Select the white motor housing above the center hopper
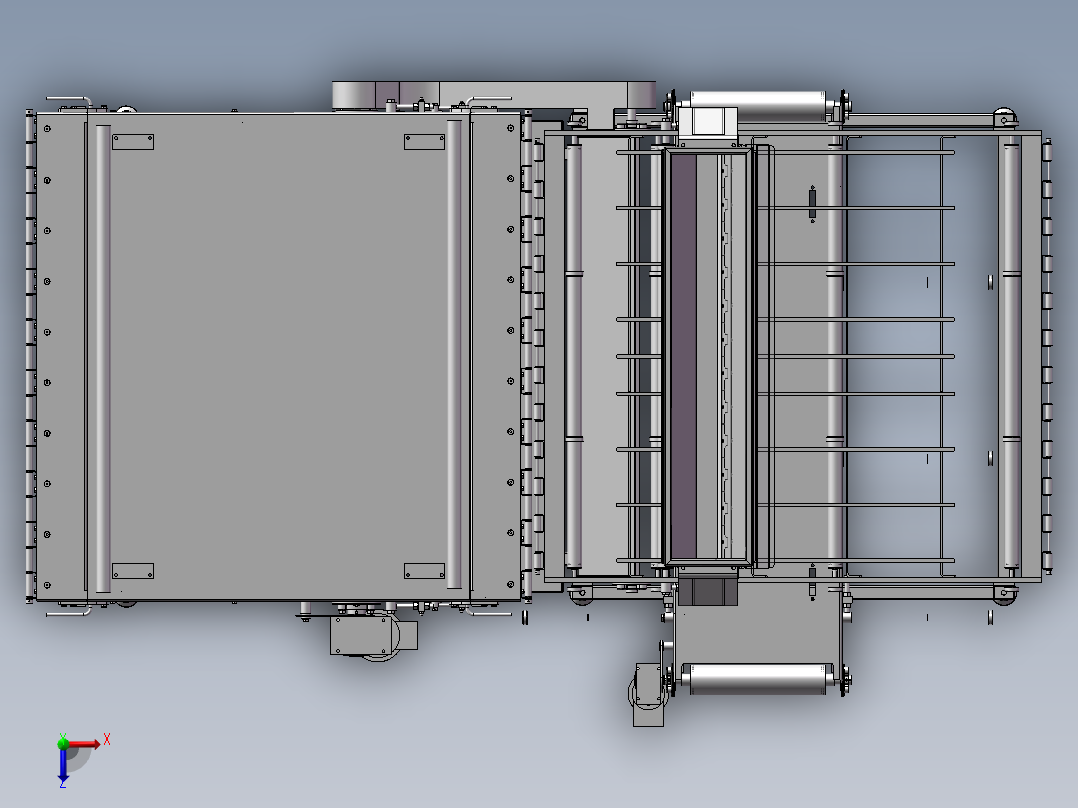 tap(708, 122)
